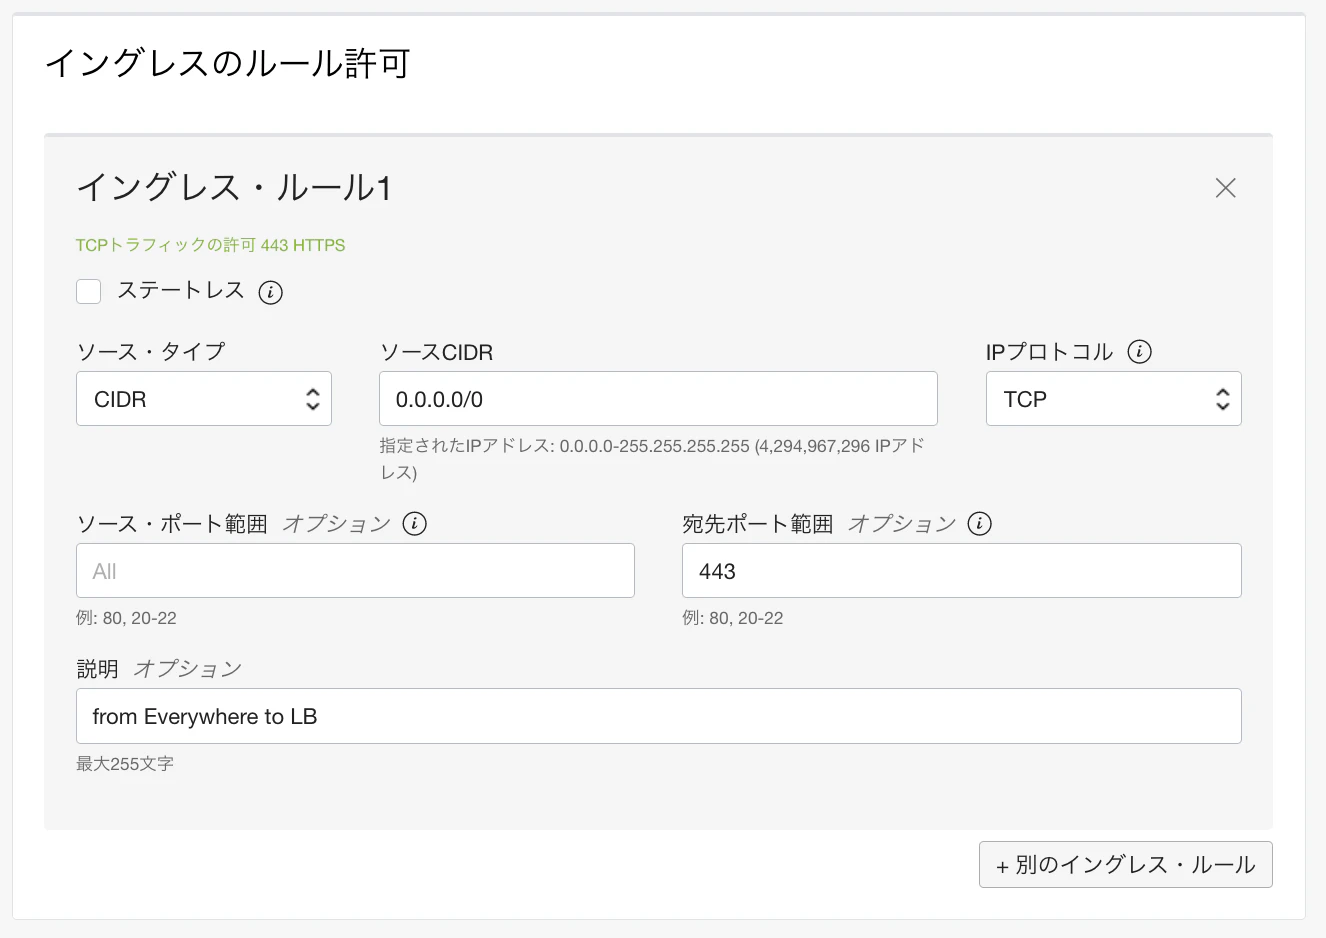Screen dimensions: 1326x938
Task: Click the ソース・ポート範囲 input field
Action: 355,571
